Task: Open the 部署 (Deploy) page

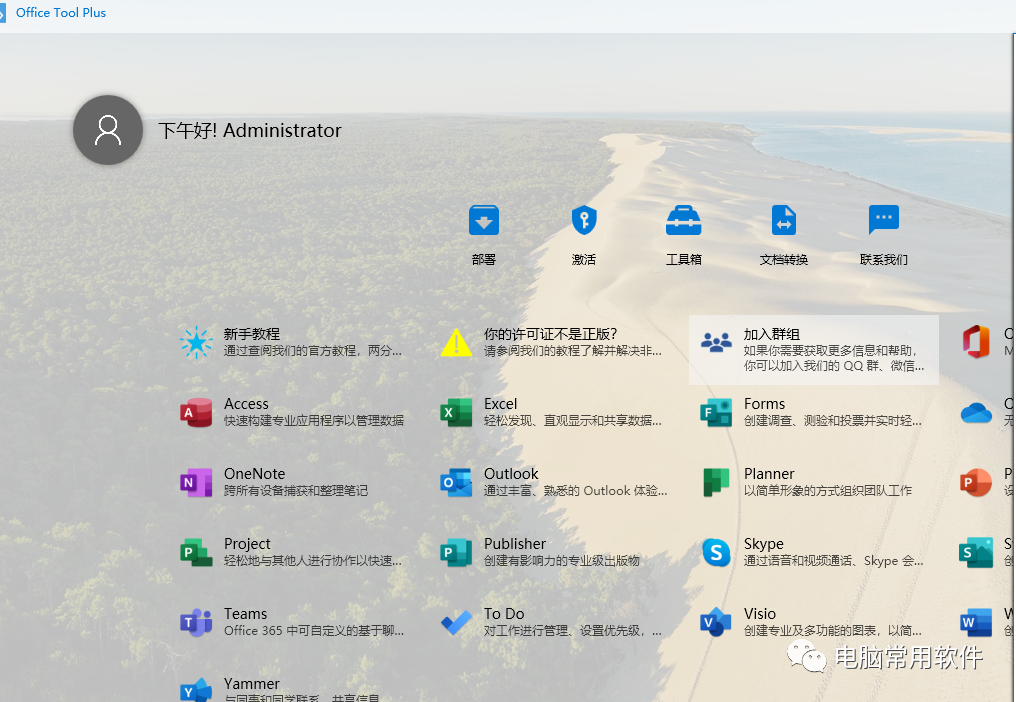Action: [483, 235]
